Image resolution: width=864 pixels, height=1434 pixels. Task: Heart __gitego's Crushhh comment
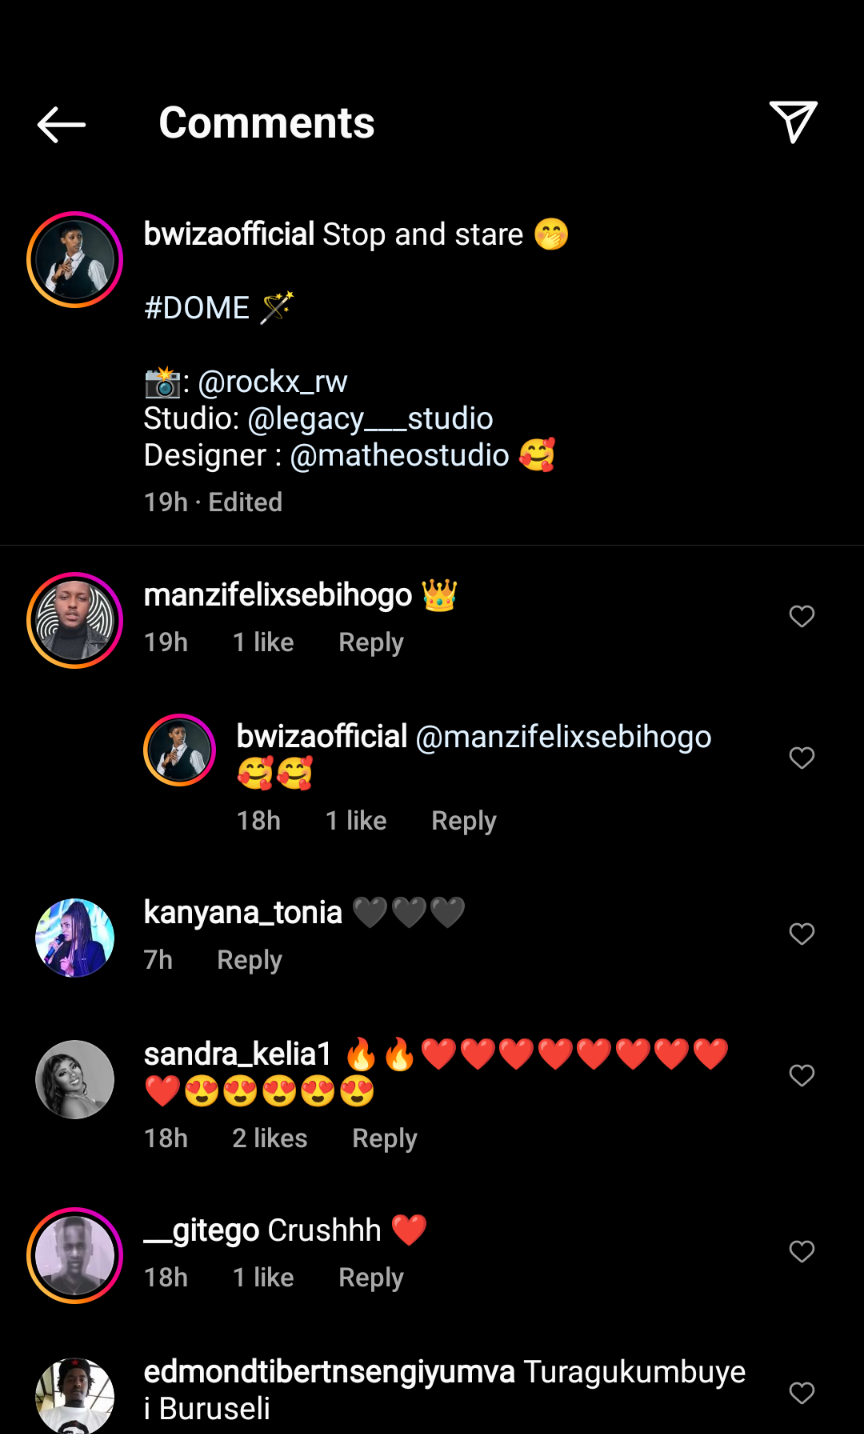click(x=802, y=1252)
